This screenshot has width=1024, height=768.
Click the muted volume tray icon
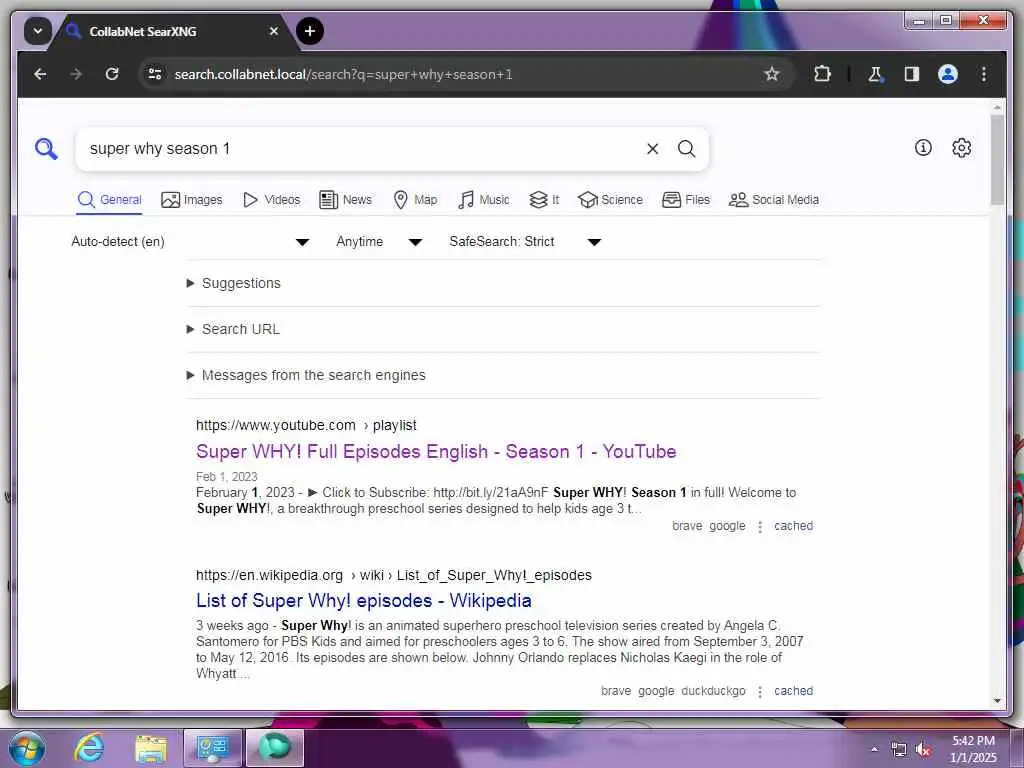click(923, 750)
